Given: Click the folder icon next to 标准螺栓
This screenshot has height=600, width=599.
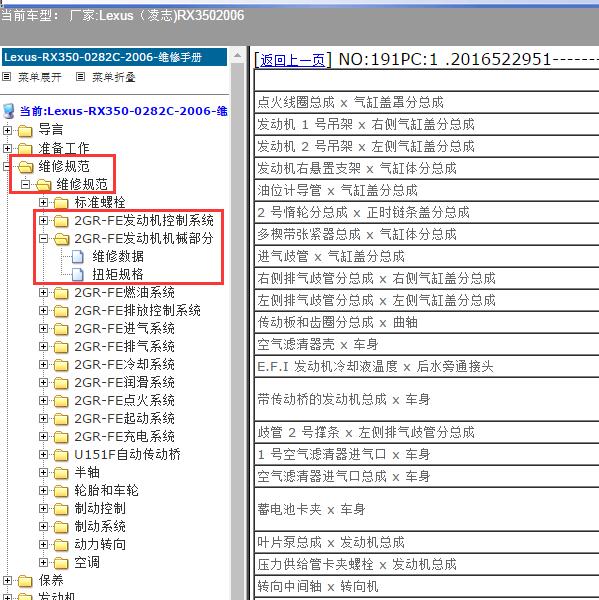Looking at the screenshot, I should click(61, 203).
